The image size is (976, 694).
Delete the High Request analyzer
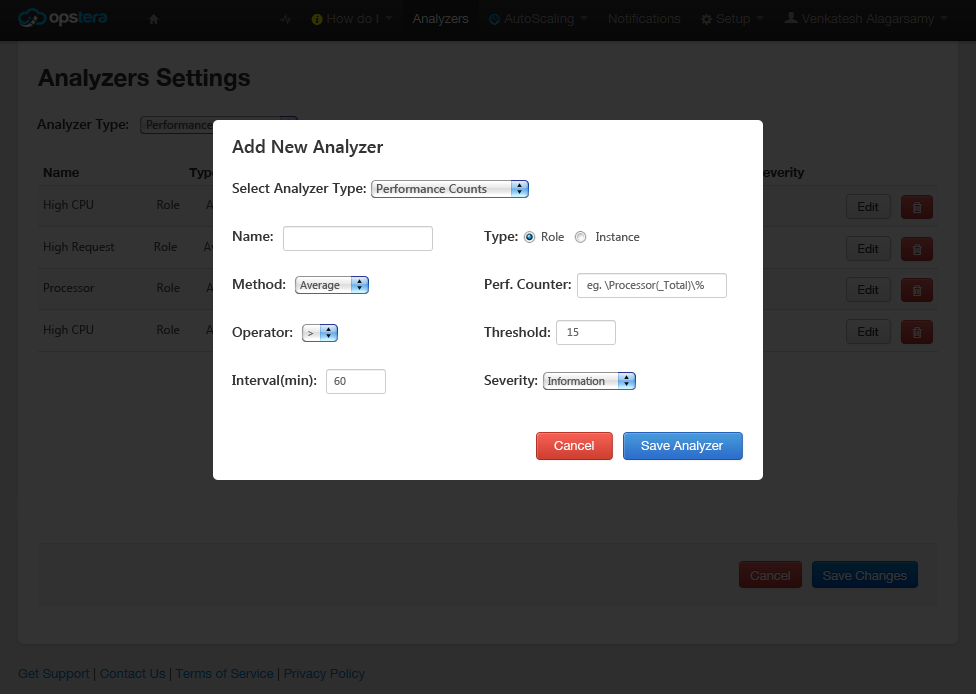(916, 249)
